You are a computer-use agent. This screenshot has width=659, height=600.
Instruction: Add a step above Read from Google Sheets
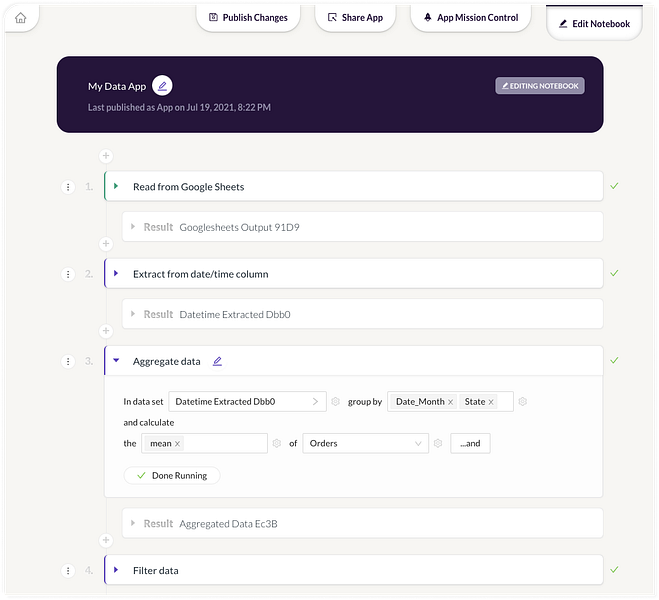click(x=106, y=156)
